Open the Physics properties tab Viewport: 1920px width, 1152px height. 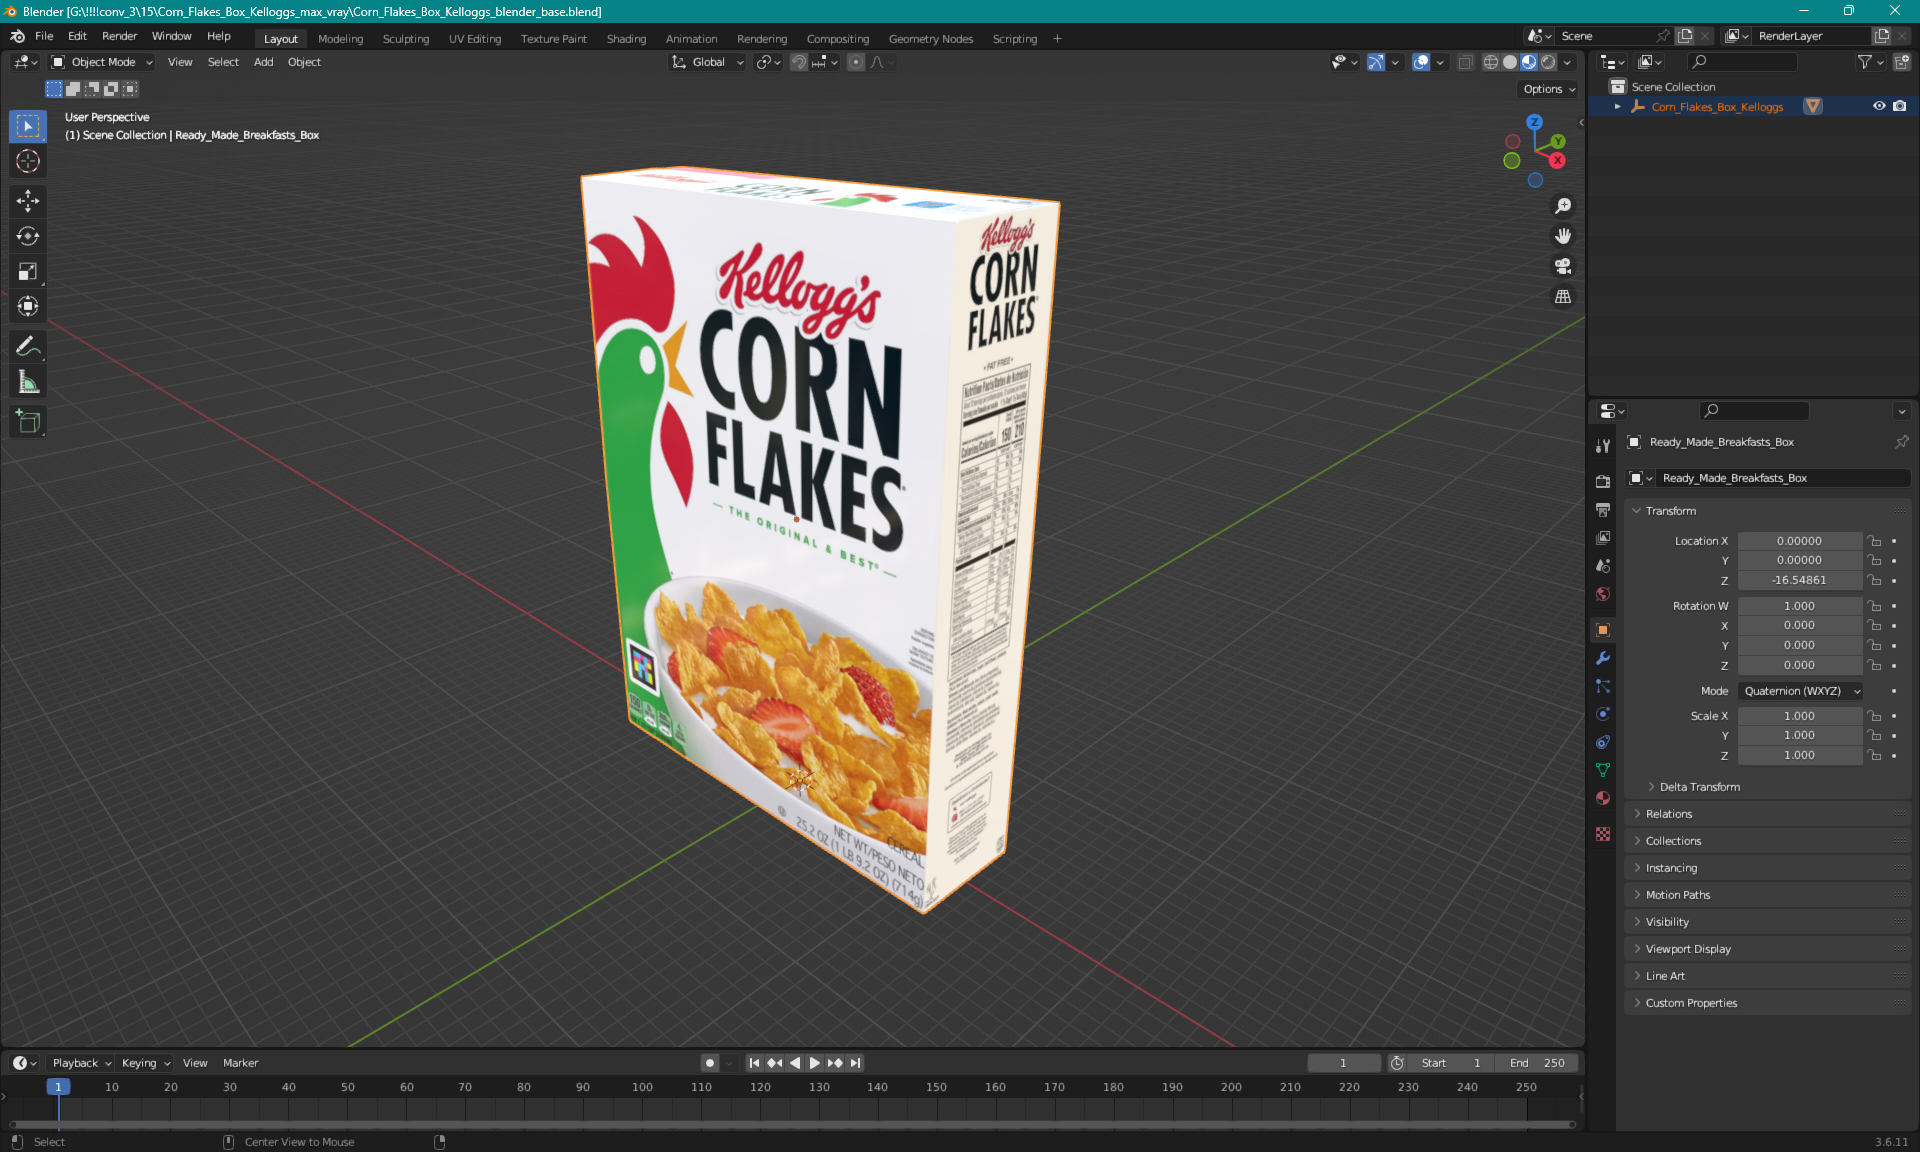coord(1603,714)
